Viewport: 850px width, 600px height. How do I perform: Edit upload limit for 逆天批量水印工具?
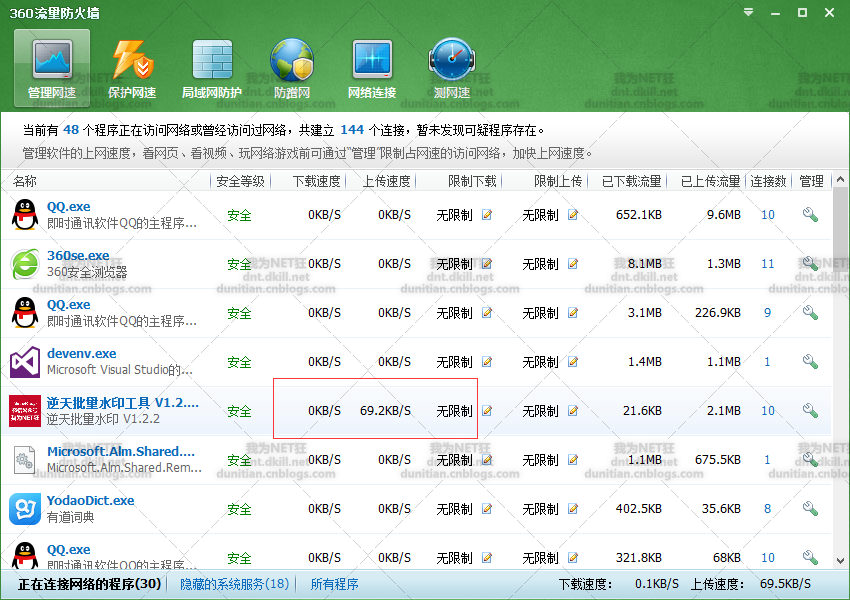[x=573, y=411]
